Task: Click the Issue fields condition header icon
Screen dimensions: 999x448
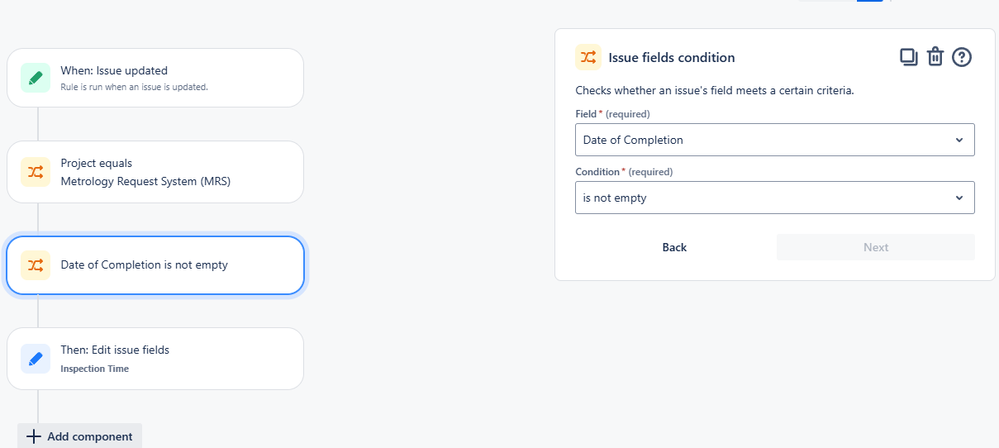Action: 588,57
